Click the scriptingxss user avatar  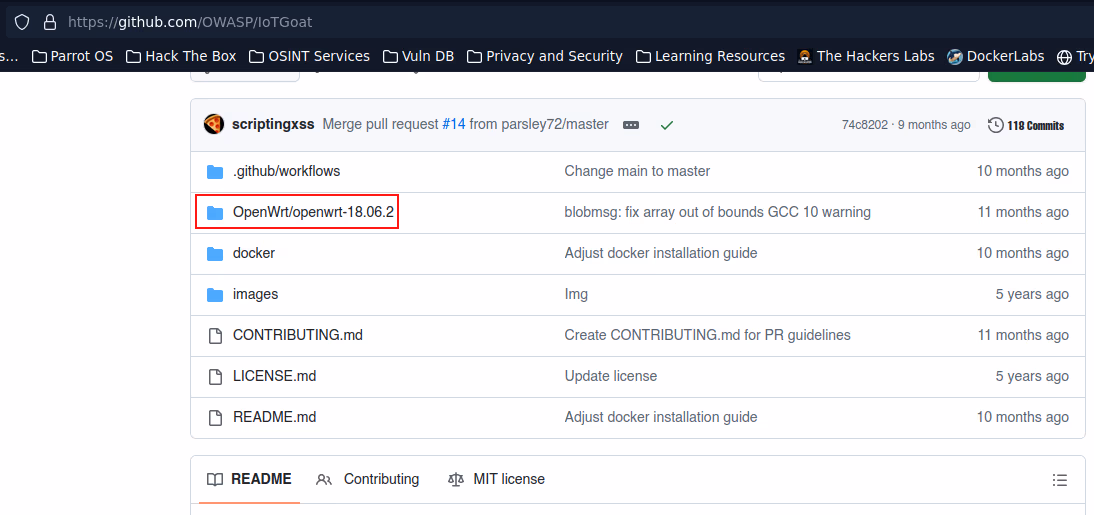[x=214, y=124]
